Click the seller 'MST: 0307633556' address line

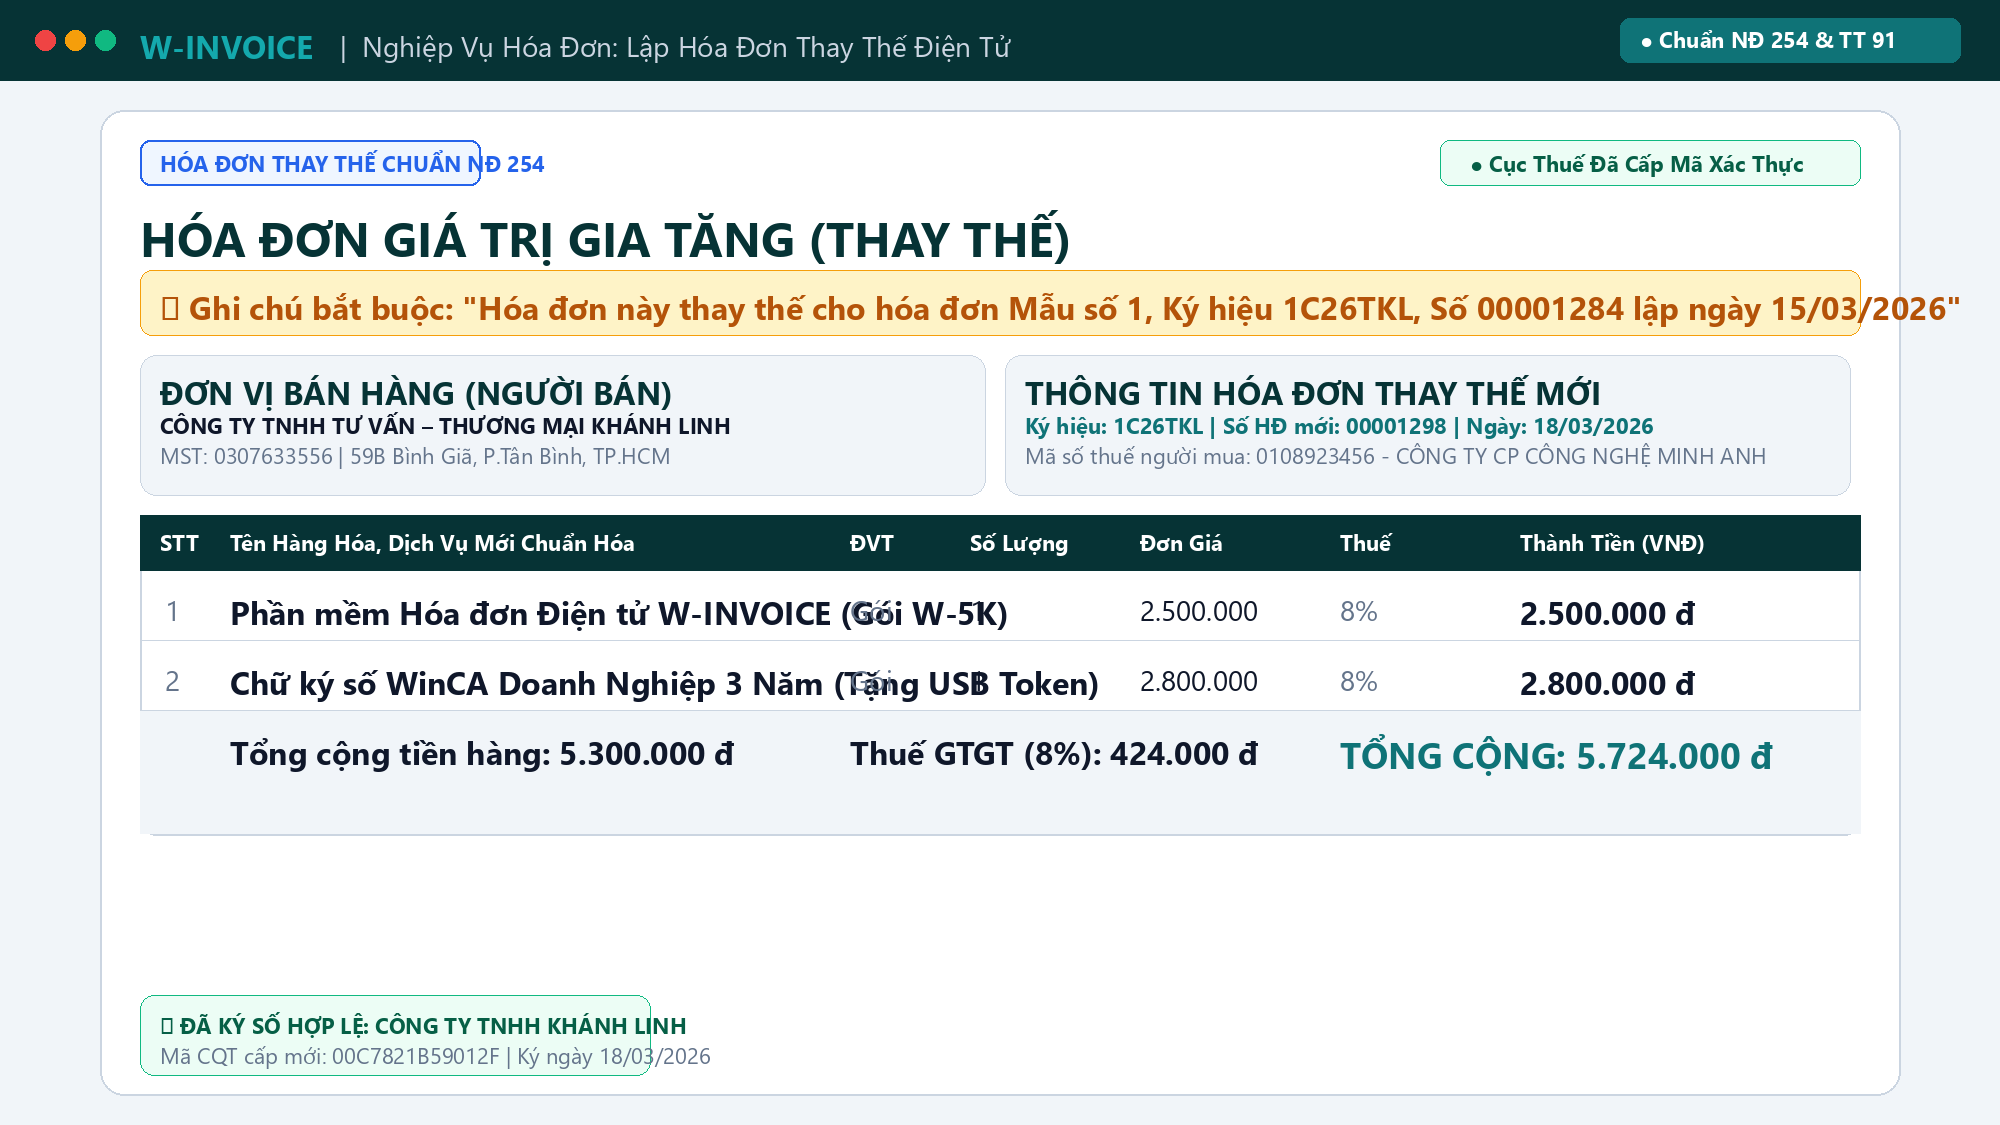tap(415, 456)
